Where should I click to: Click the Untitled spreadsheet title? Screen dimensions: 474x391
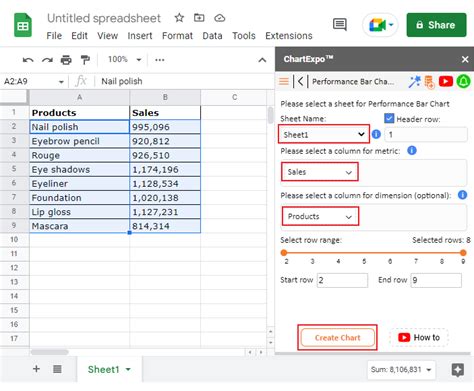[104, 18]
